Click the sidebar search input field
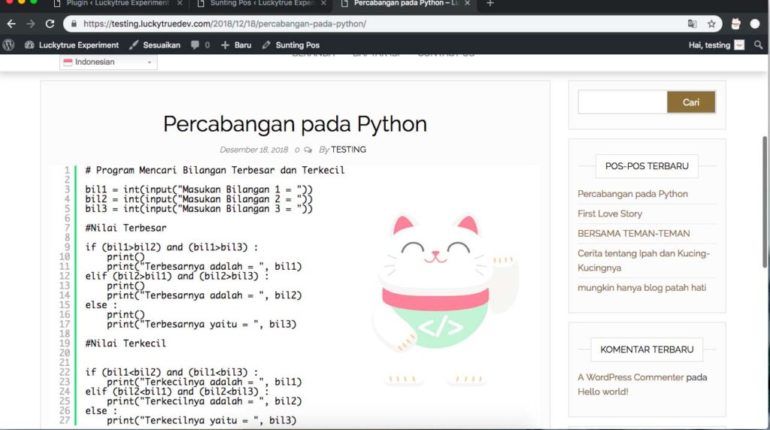 coord(622,102)
